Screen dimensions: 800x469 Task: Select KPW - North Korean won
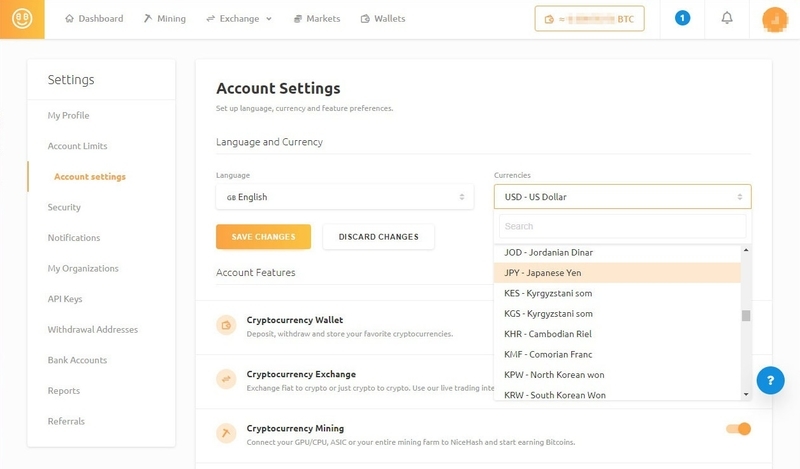(617, 375)
